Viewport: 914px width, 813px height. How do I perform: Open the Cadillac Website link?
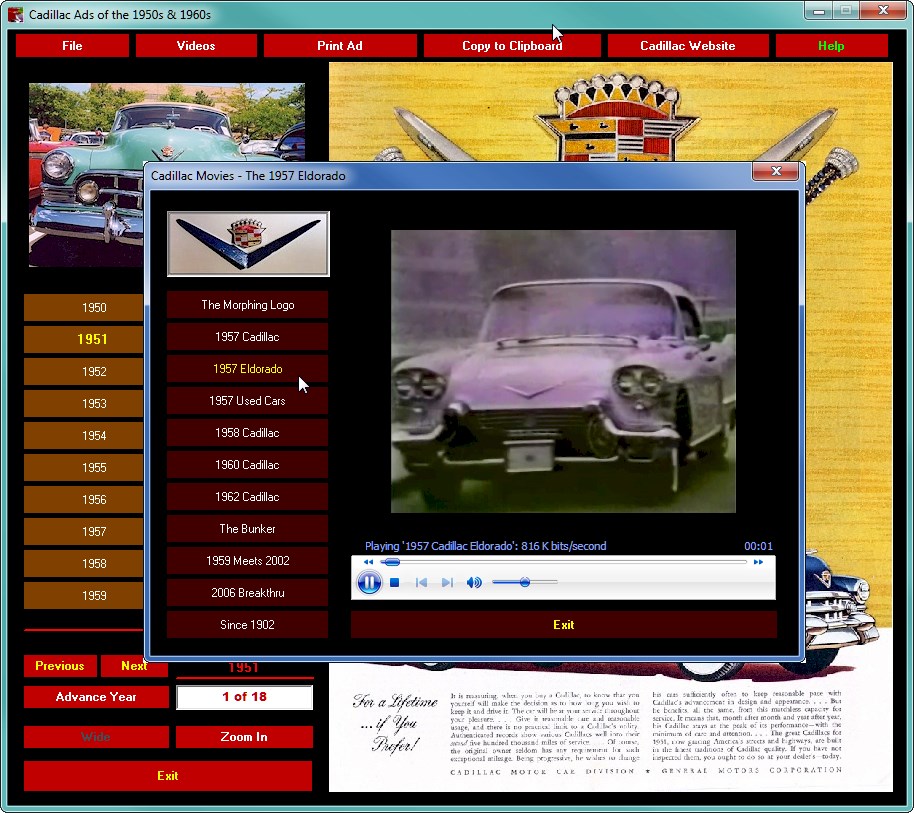[x=687, y=45]
